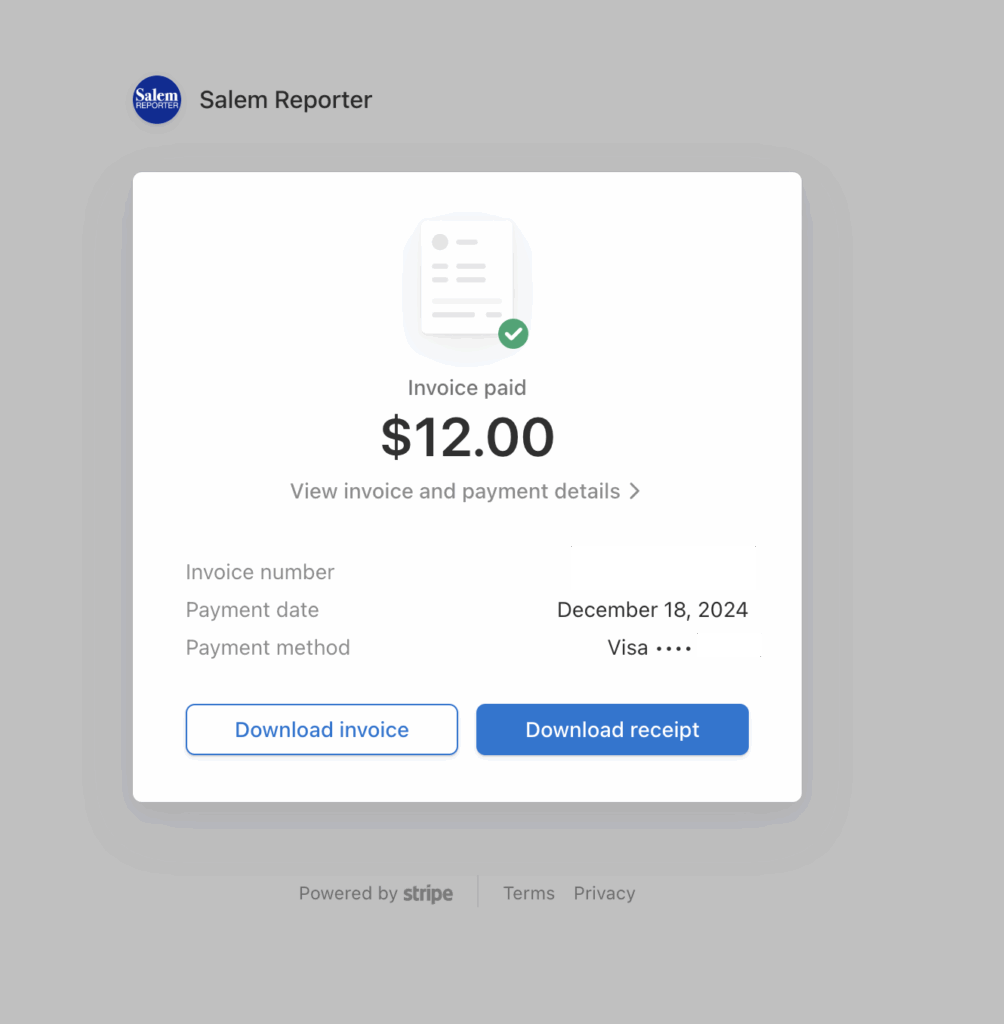The width and height of the screenshot is (1004, 1024).
Task: Open the Privacy link
Action: (x=604, y=894)
